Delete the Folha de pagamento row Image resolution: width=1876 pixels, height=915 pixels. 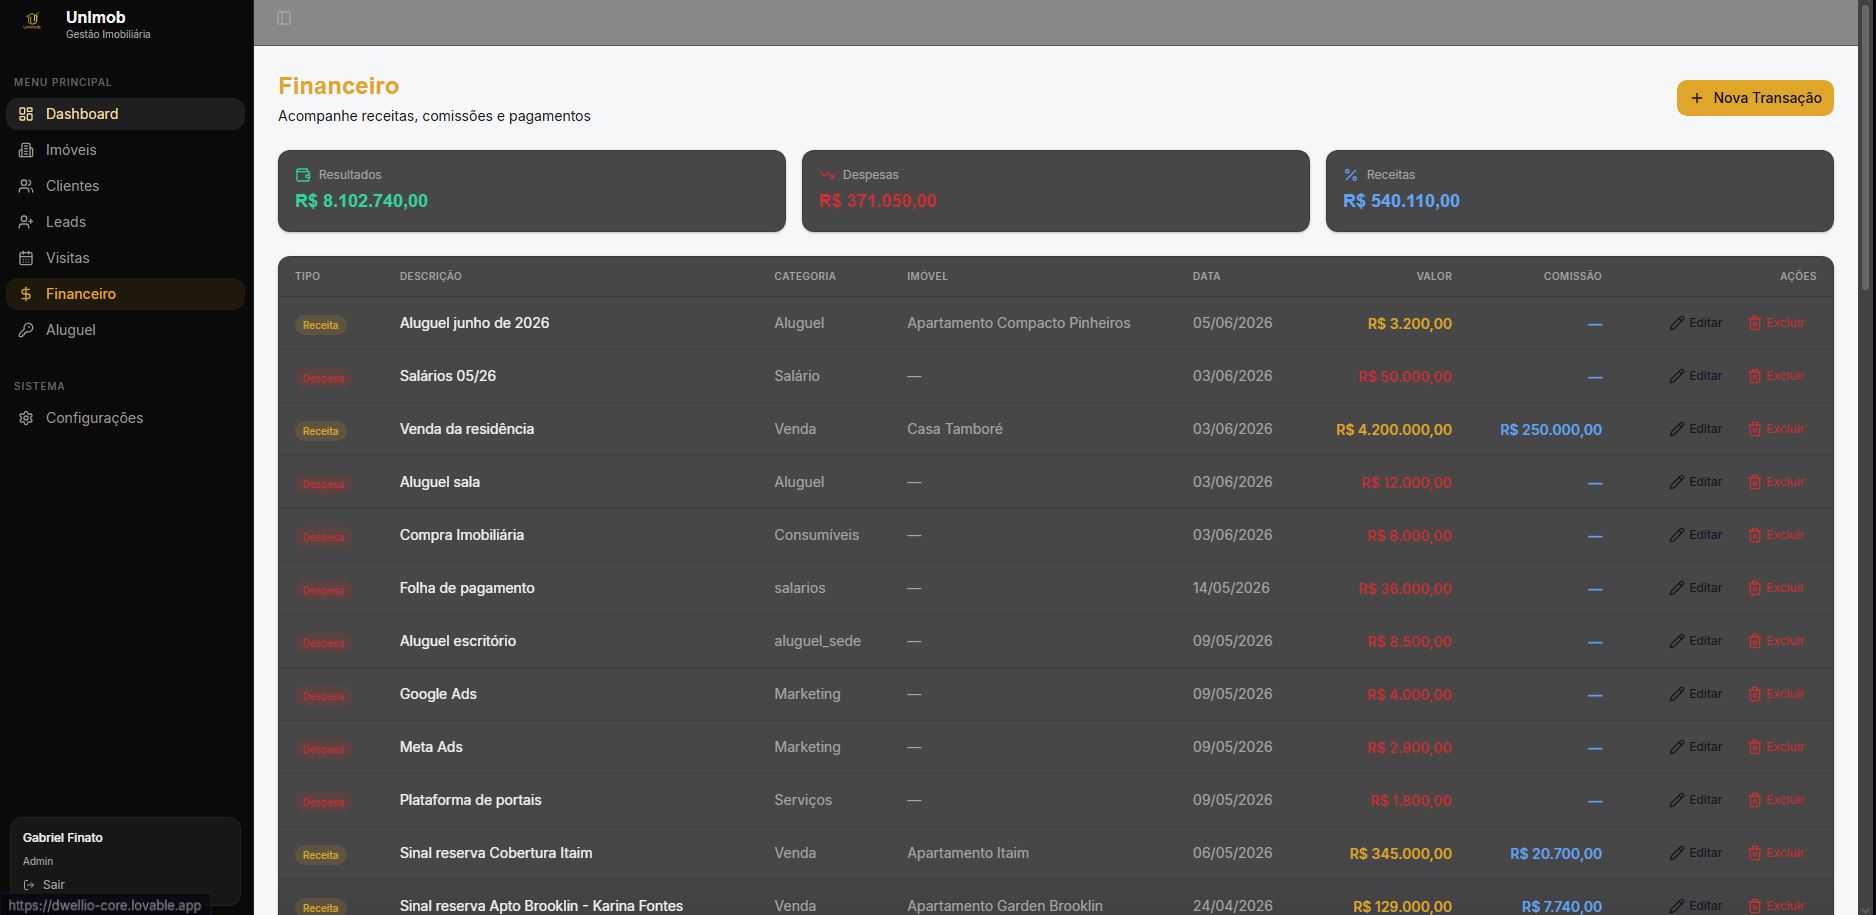pos(1776,588)
